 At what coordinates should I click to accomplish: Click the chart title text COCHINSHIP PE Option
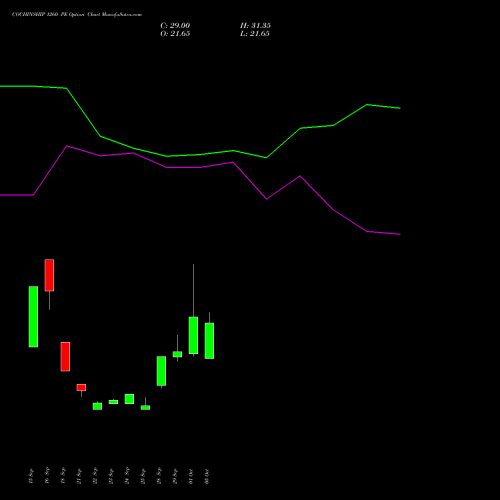pos(77,15)
